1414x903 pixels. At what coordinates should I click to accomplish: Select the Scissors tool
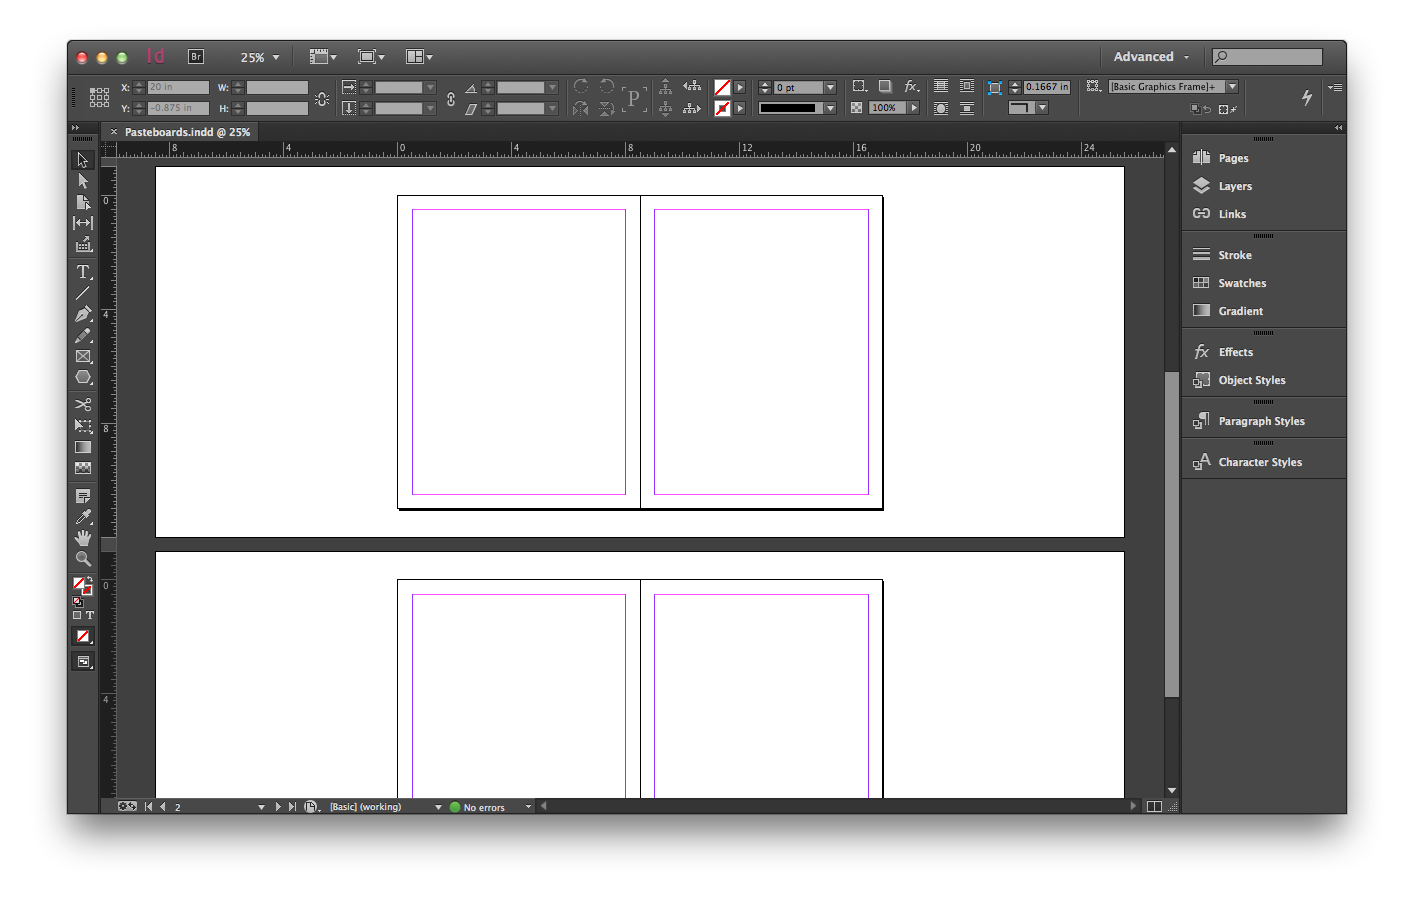coord(83,404)
